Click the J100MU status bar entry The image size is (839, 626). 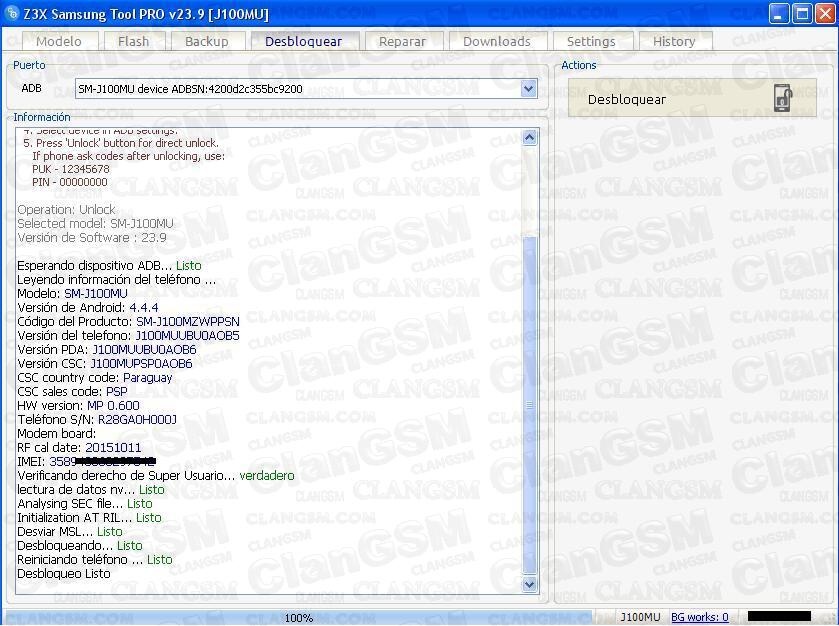[x=640, y=617]
